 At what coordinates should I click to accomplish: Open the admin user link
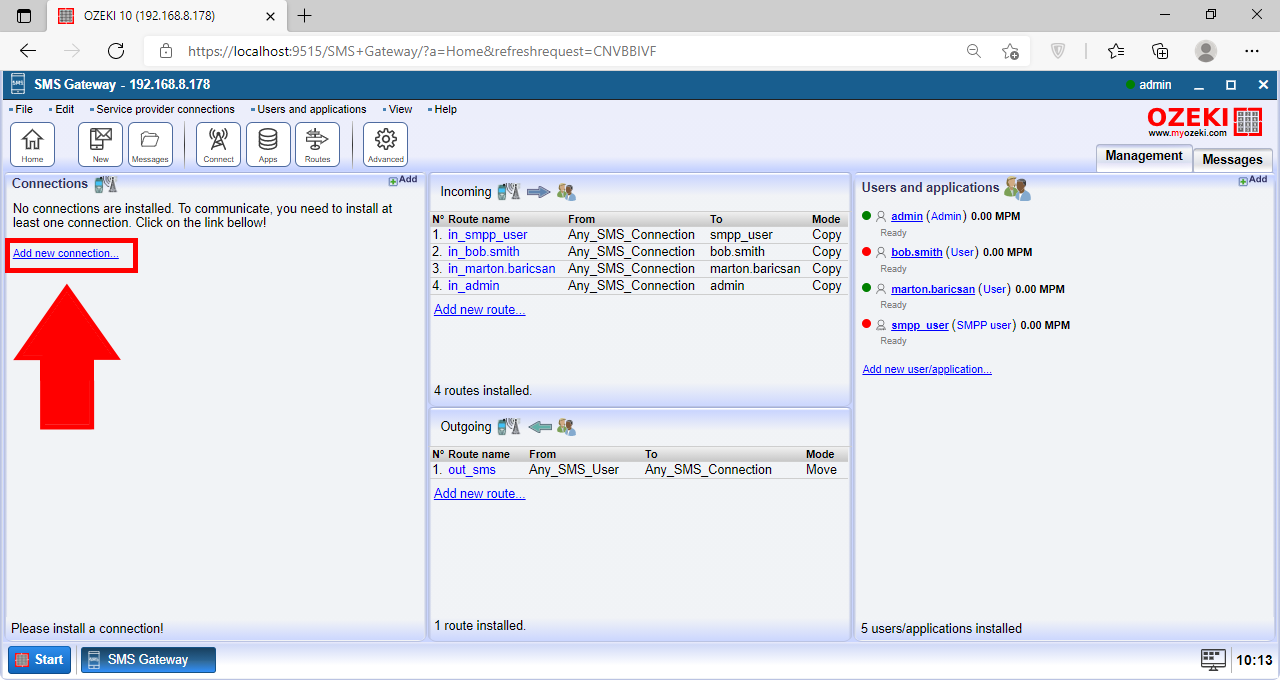pyautogui.click(x=907, y=216)
